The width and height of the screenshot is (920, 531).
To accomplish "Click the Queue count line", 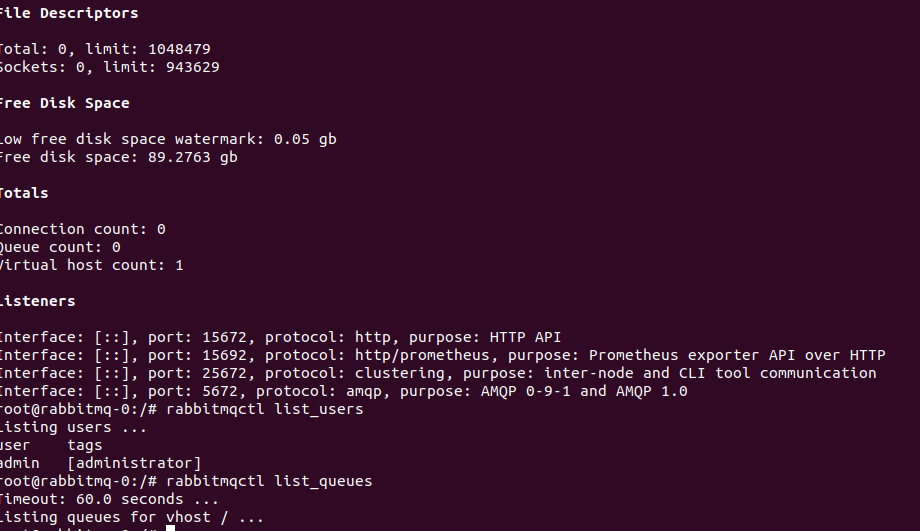I will (x=60, y=247).
